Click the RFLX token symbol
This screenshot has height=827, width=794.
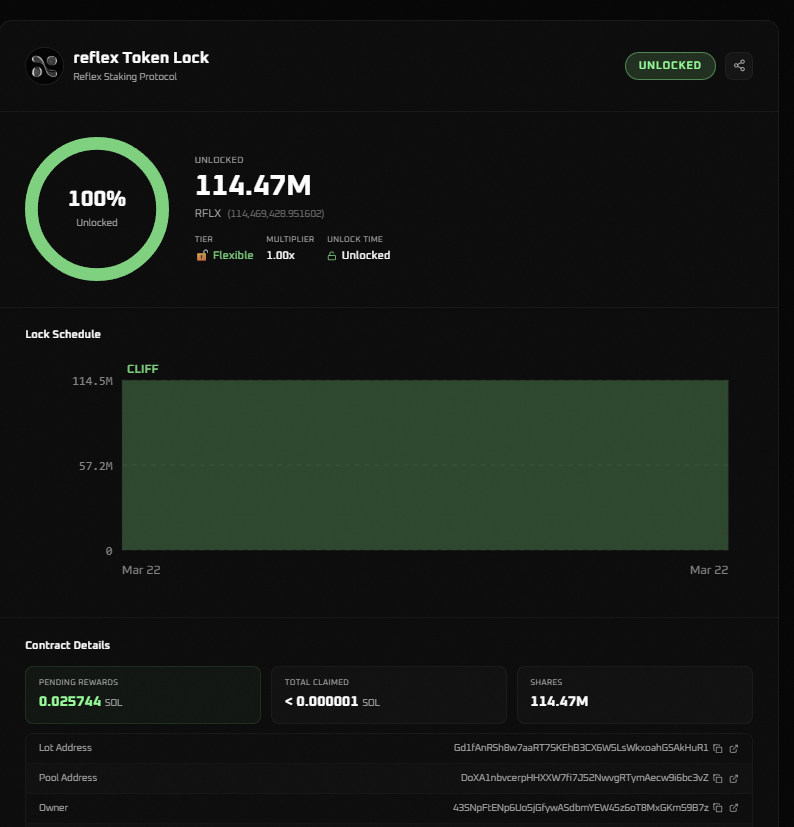coord(208,214)
